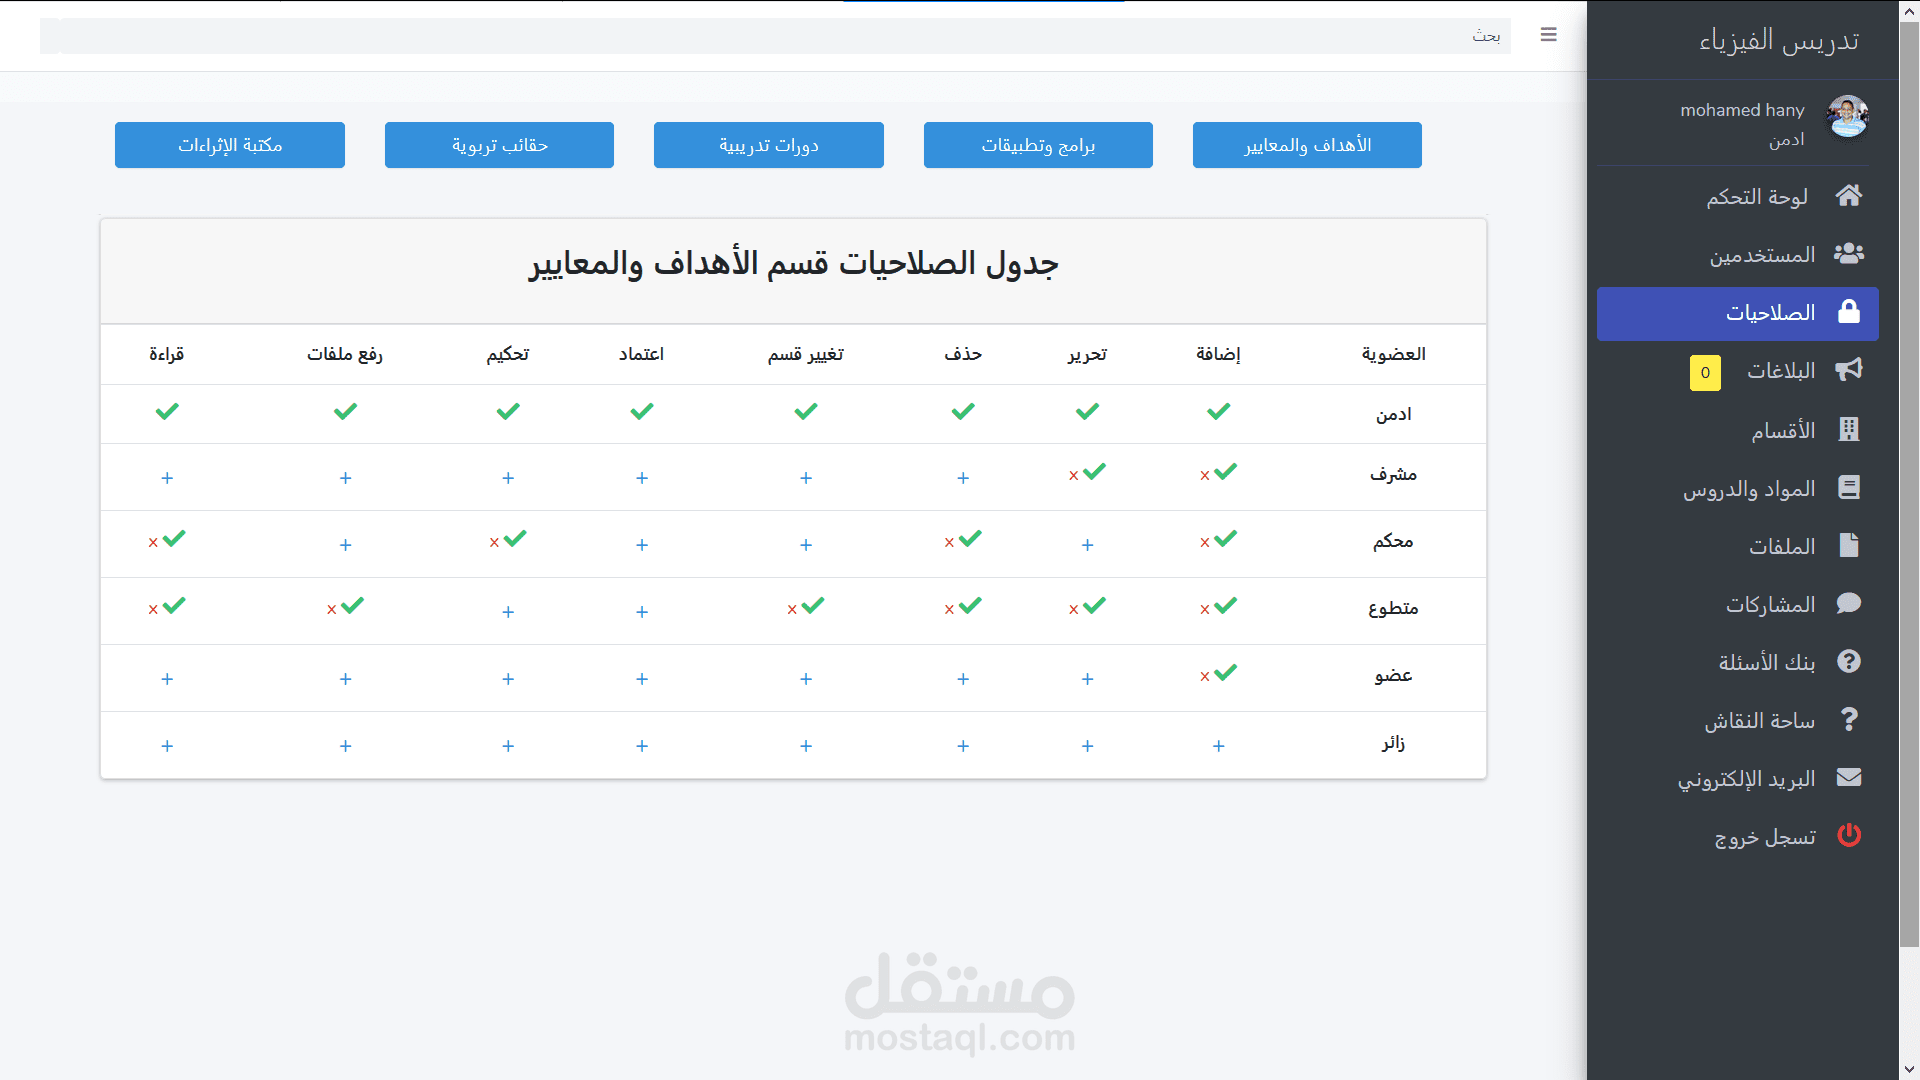This screenshot has width=1920, height=1080.
Task: Click the book icon for المواد والدروس
Action: pos(1848,488)
